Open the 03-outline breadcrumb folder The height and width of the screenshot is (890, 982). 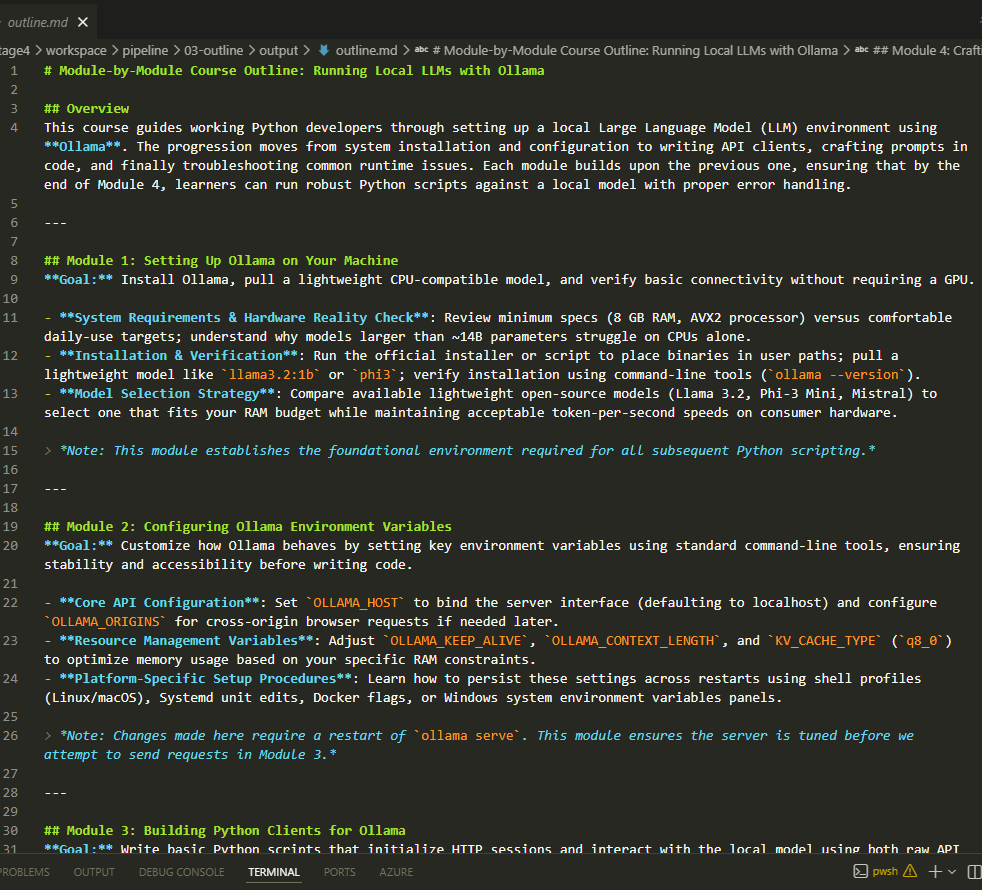[x=213, y=50]
